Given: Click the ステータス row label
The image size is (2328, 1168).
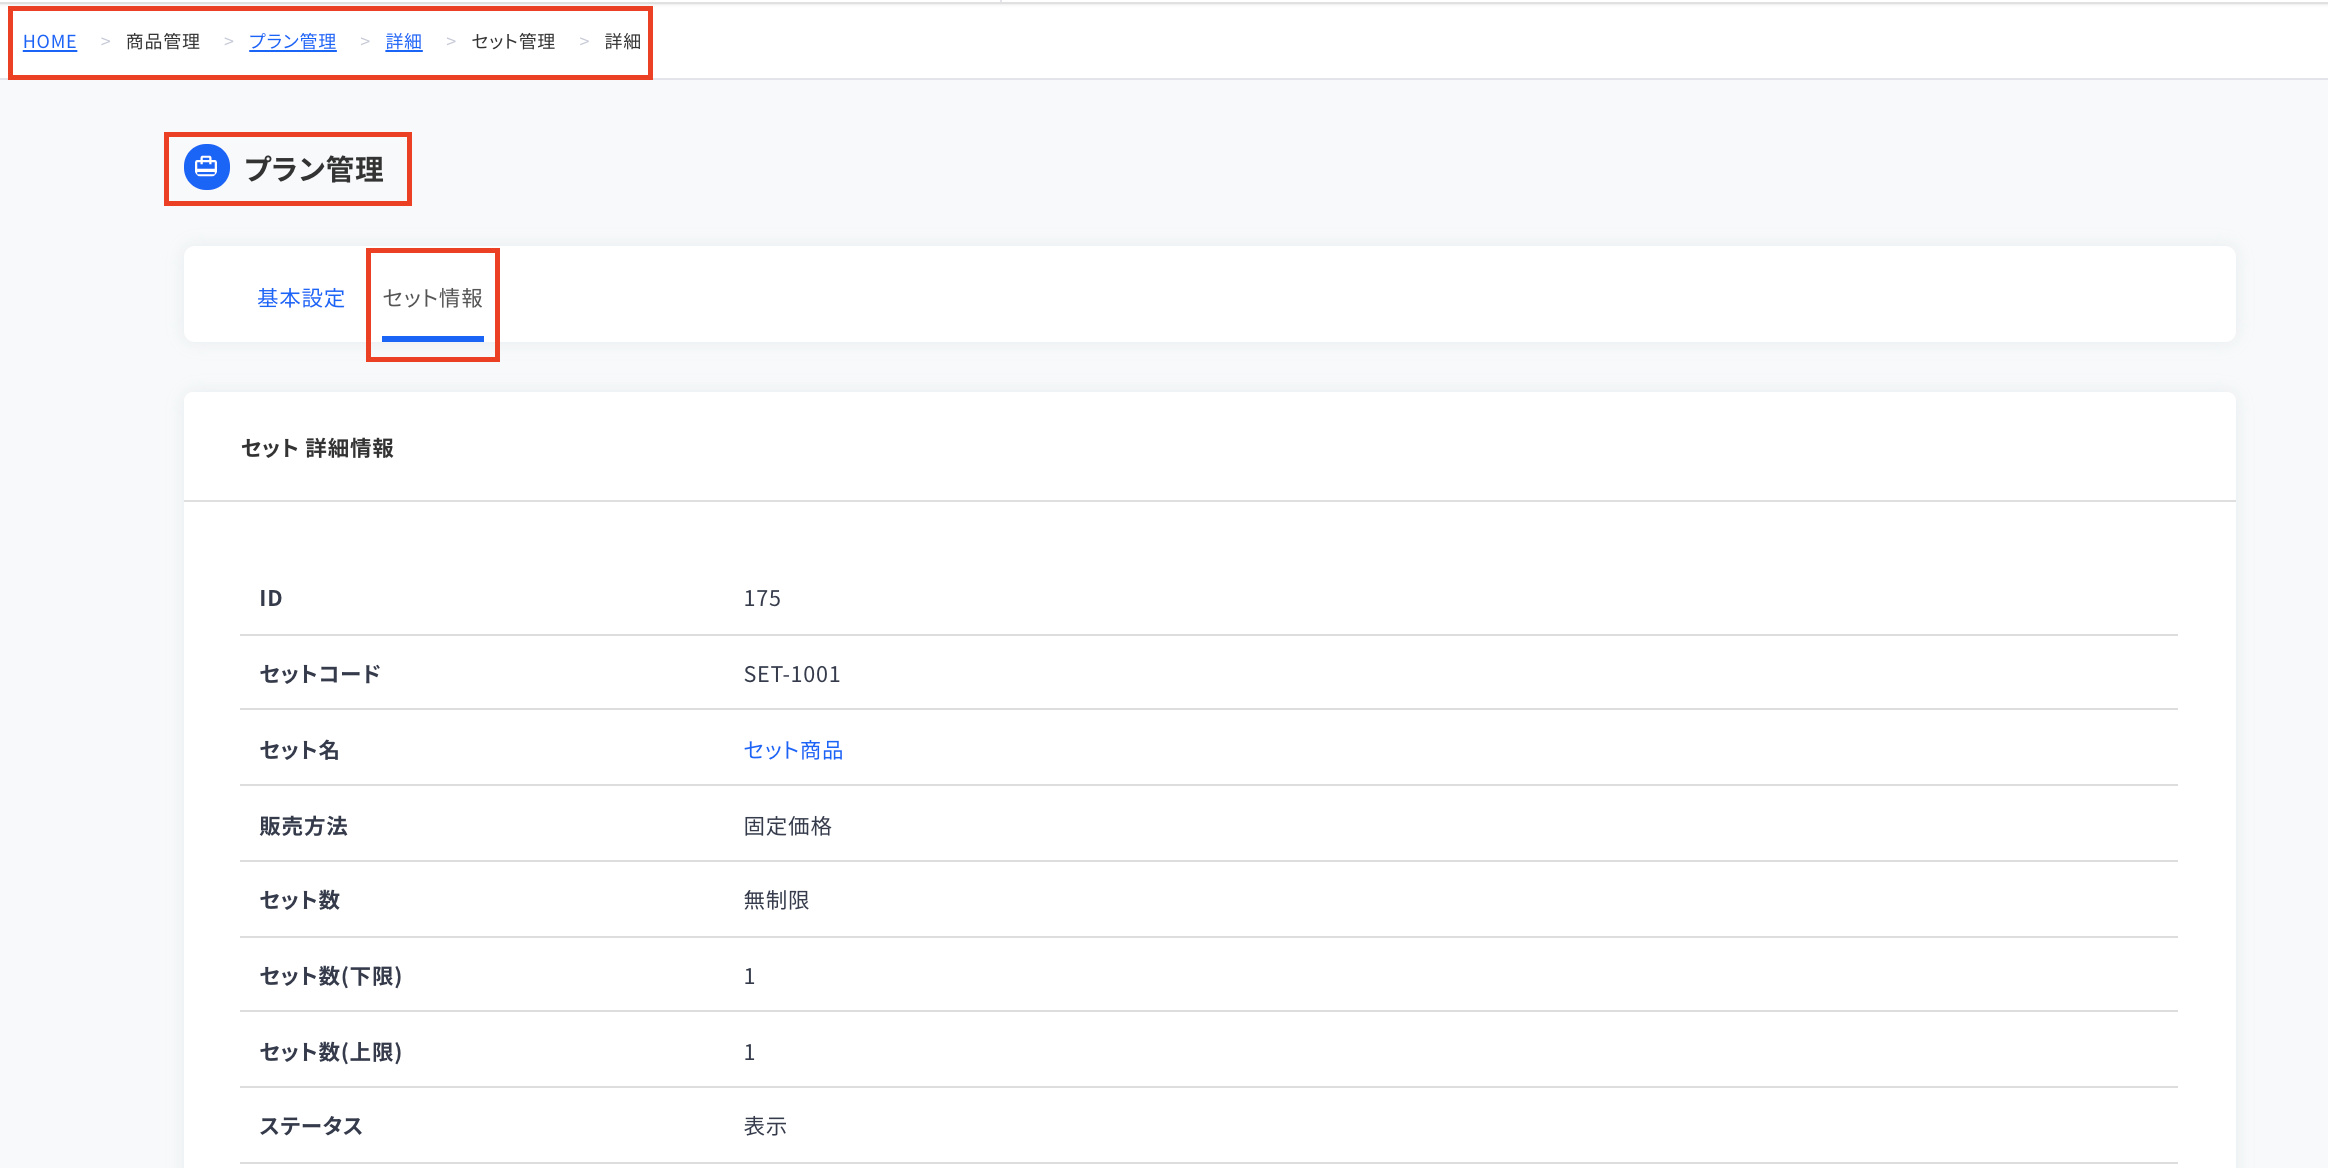Looking at the screenshot, I should pyautogui.click(x=311, y=1126).
